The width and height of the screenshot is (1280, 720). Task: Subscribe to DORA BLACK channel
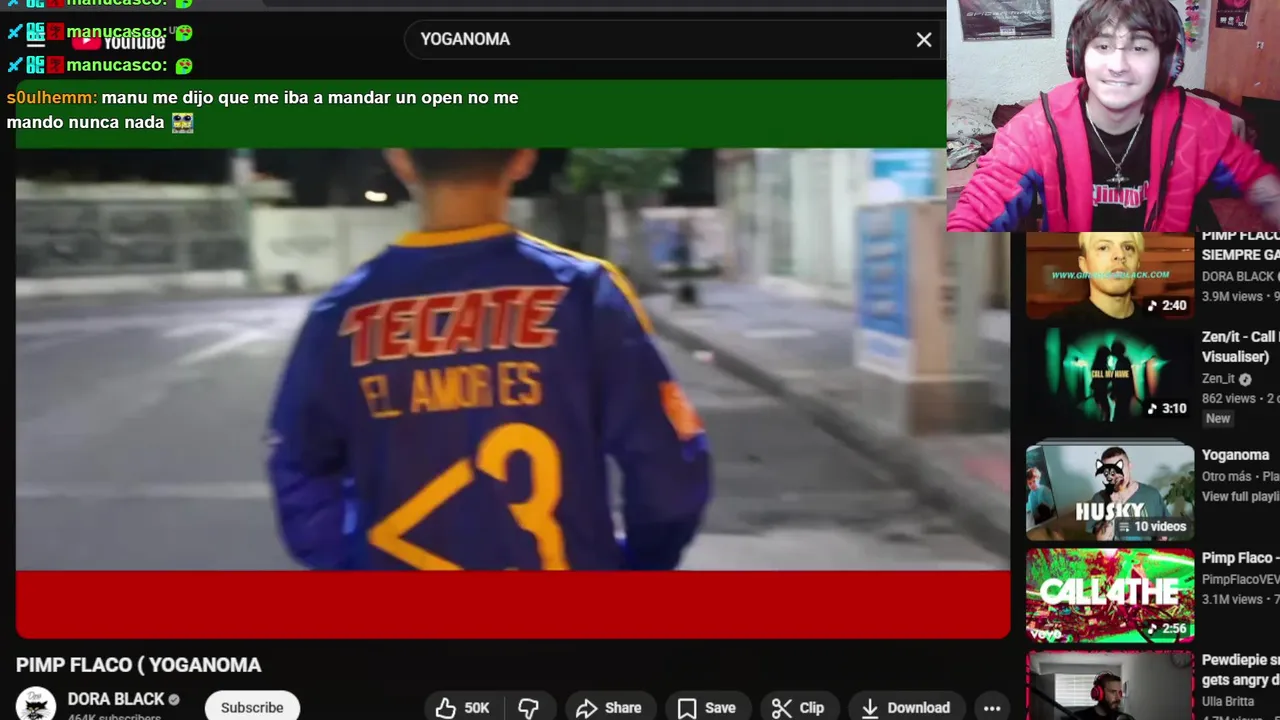[252, 706]
